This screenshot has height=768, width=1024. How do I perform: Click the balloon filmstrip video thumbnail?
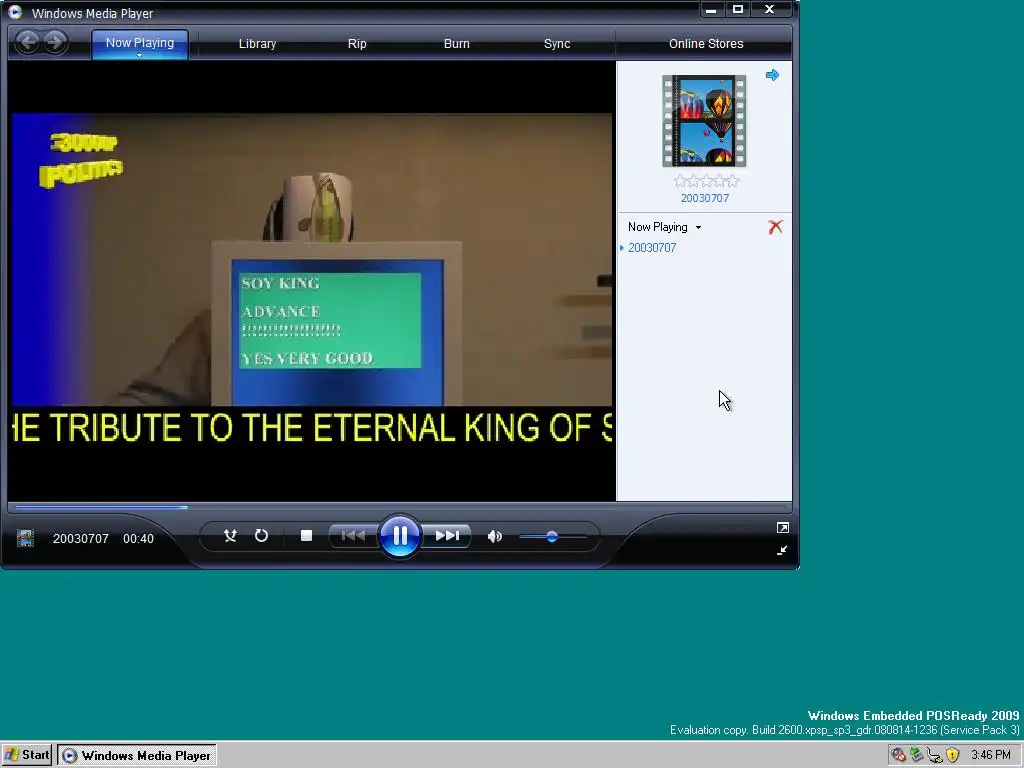[704, 121]
